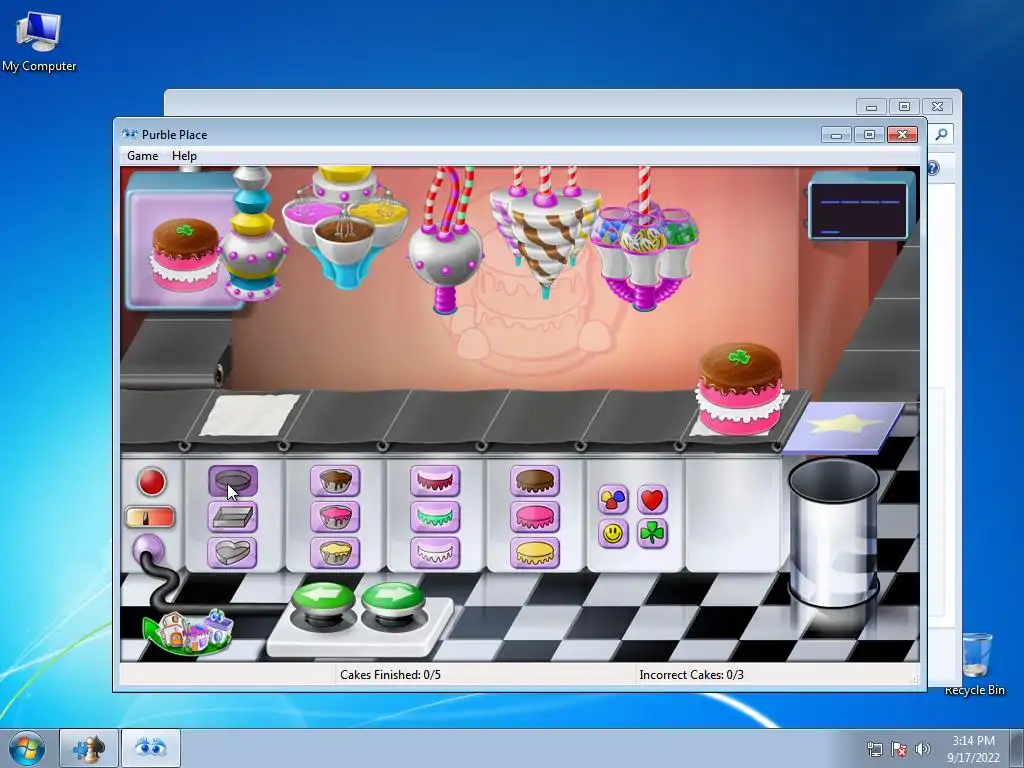Click the chess game taskbar icon

tap(89, 748)
